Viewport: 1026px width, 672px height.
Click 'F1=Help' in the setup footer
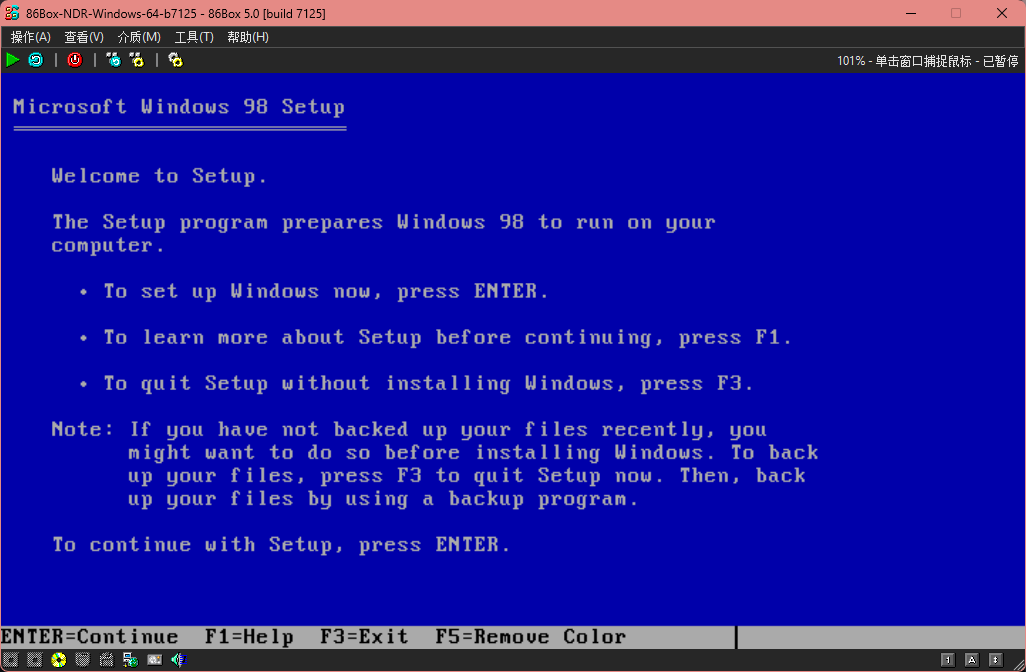[x=249, y=637]
